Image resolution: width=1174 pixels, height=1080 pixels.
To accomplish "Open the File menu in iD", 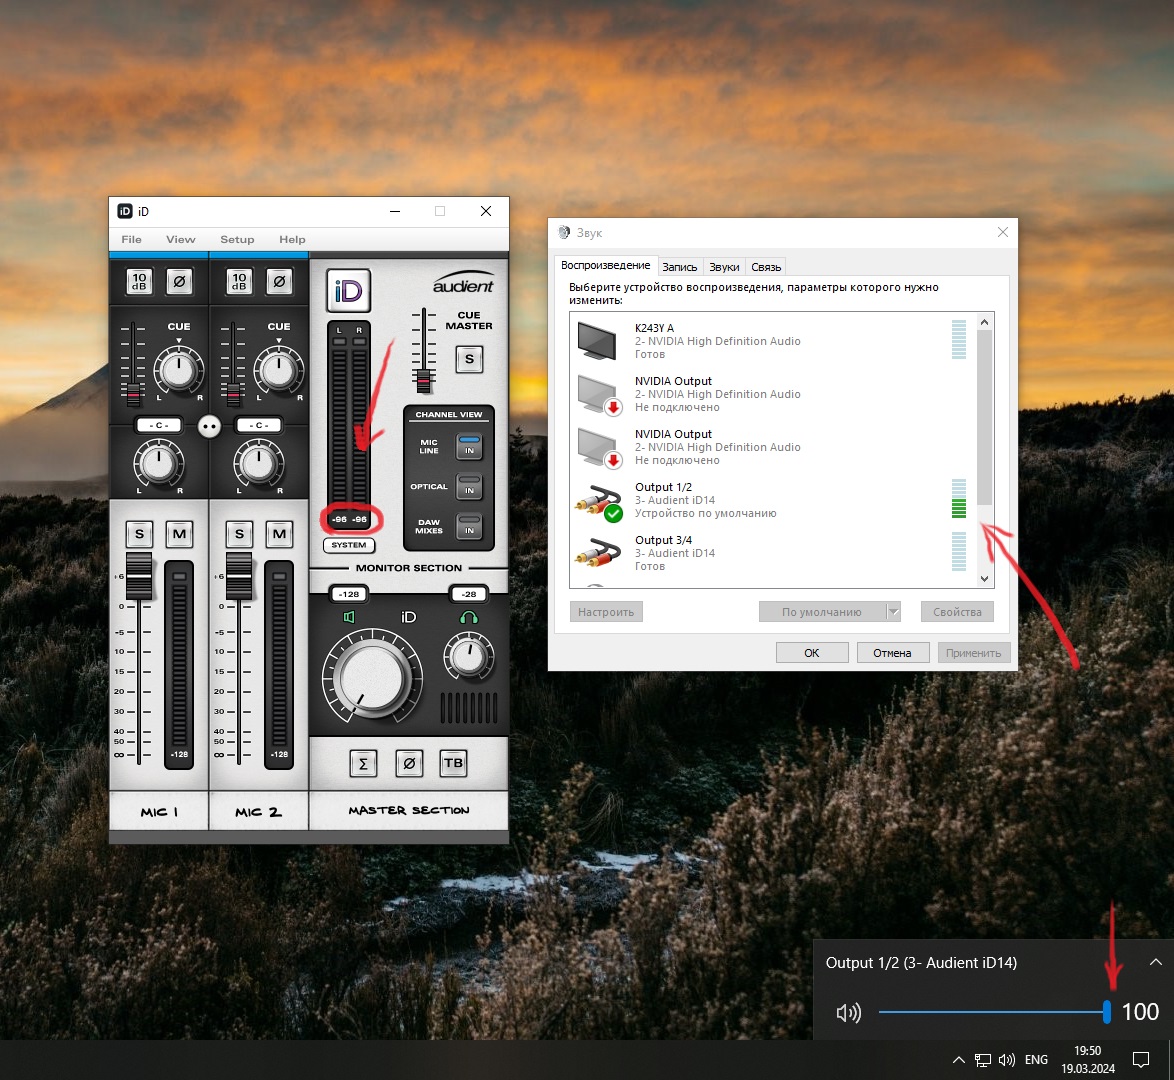I will pos(131,240).
